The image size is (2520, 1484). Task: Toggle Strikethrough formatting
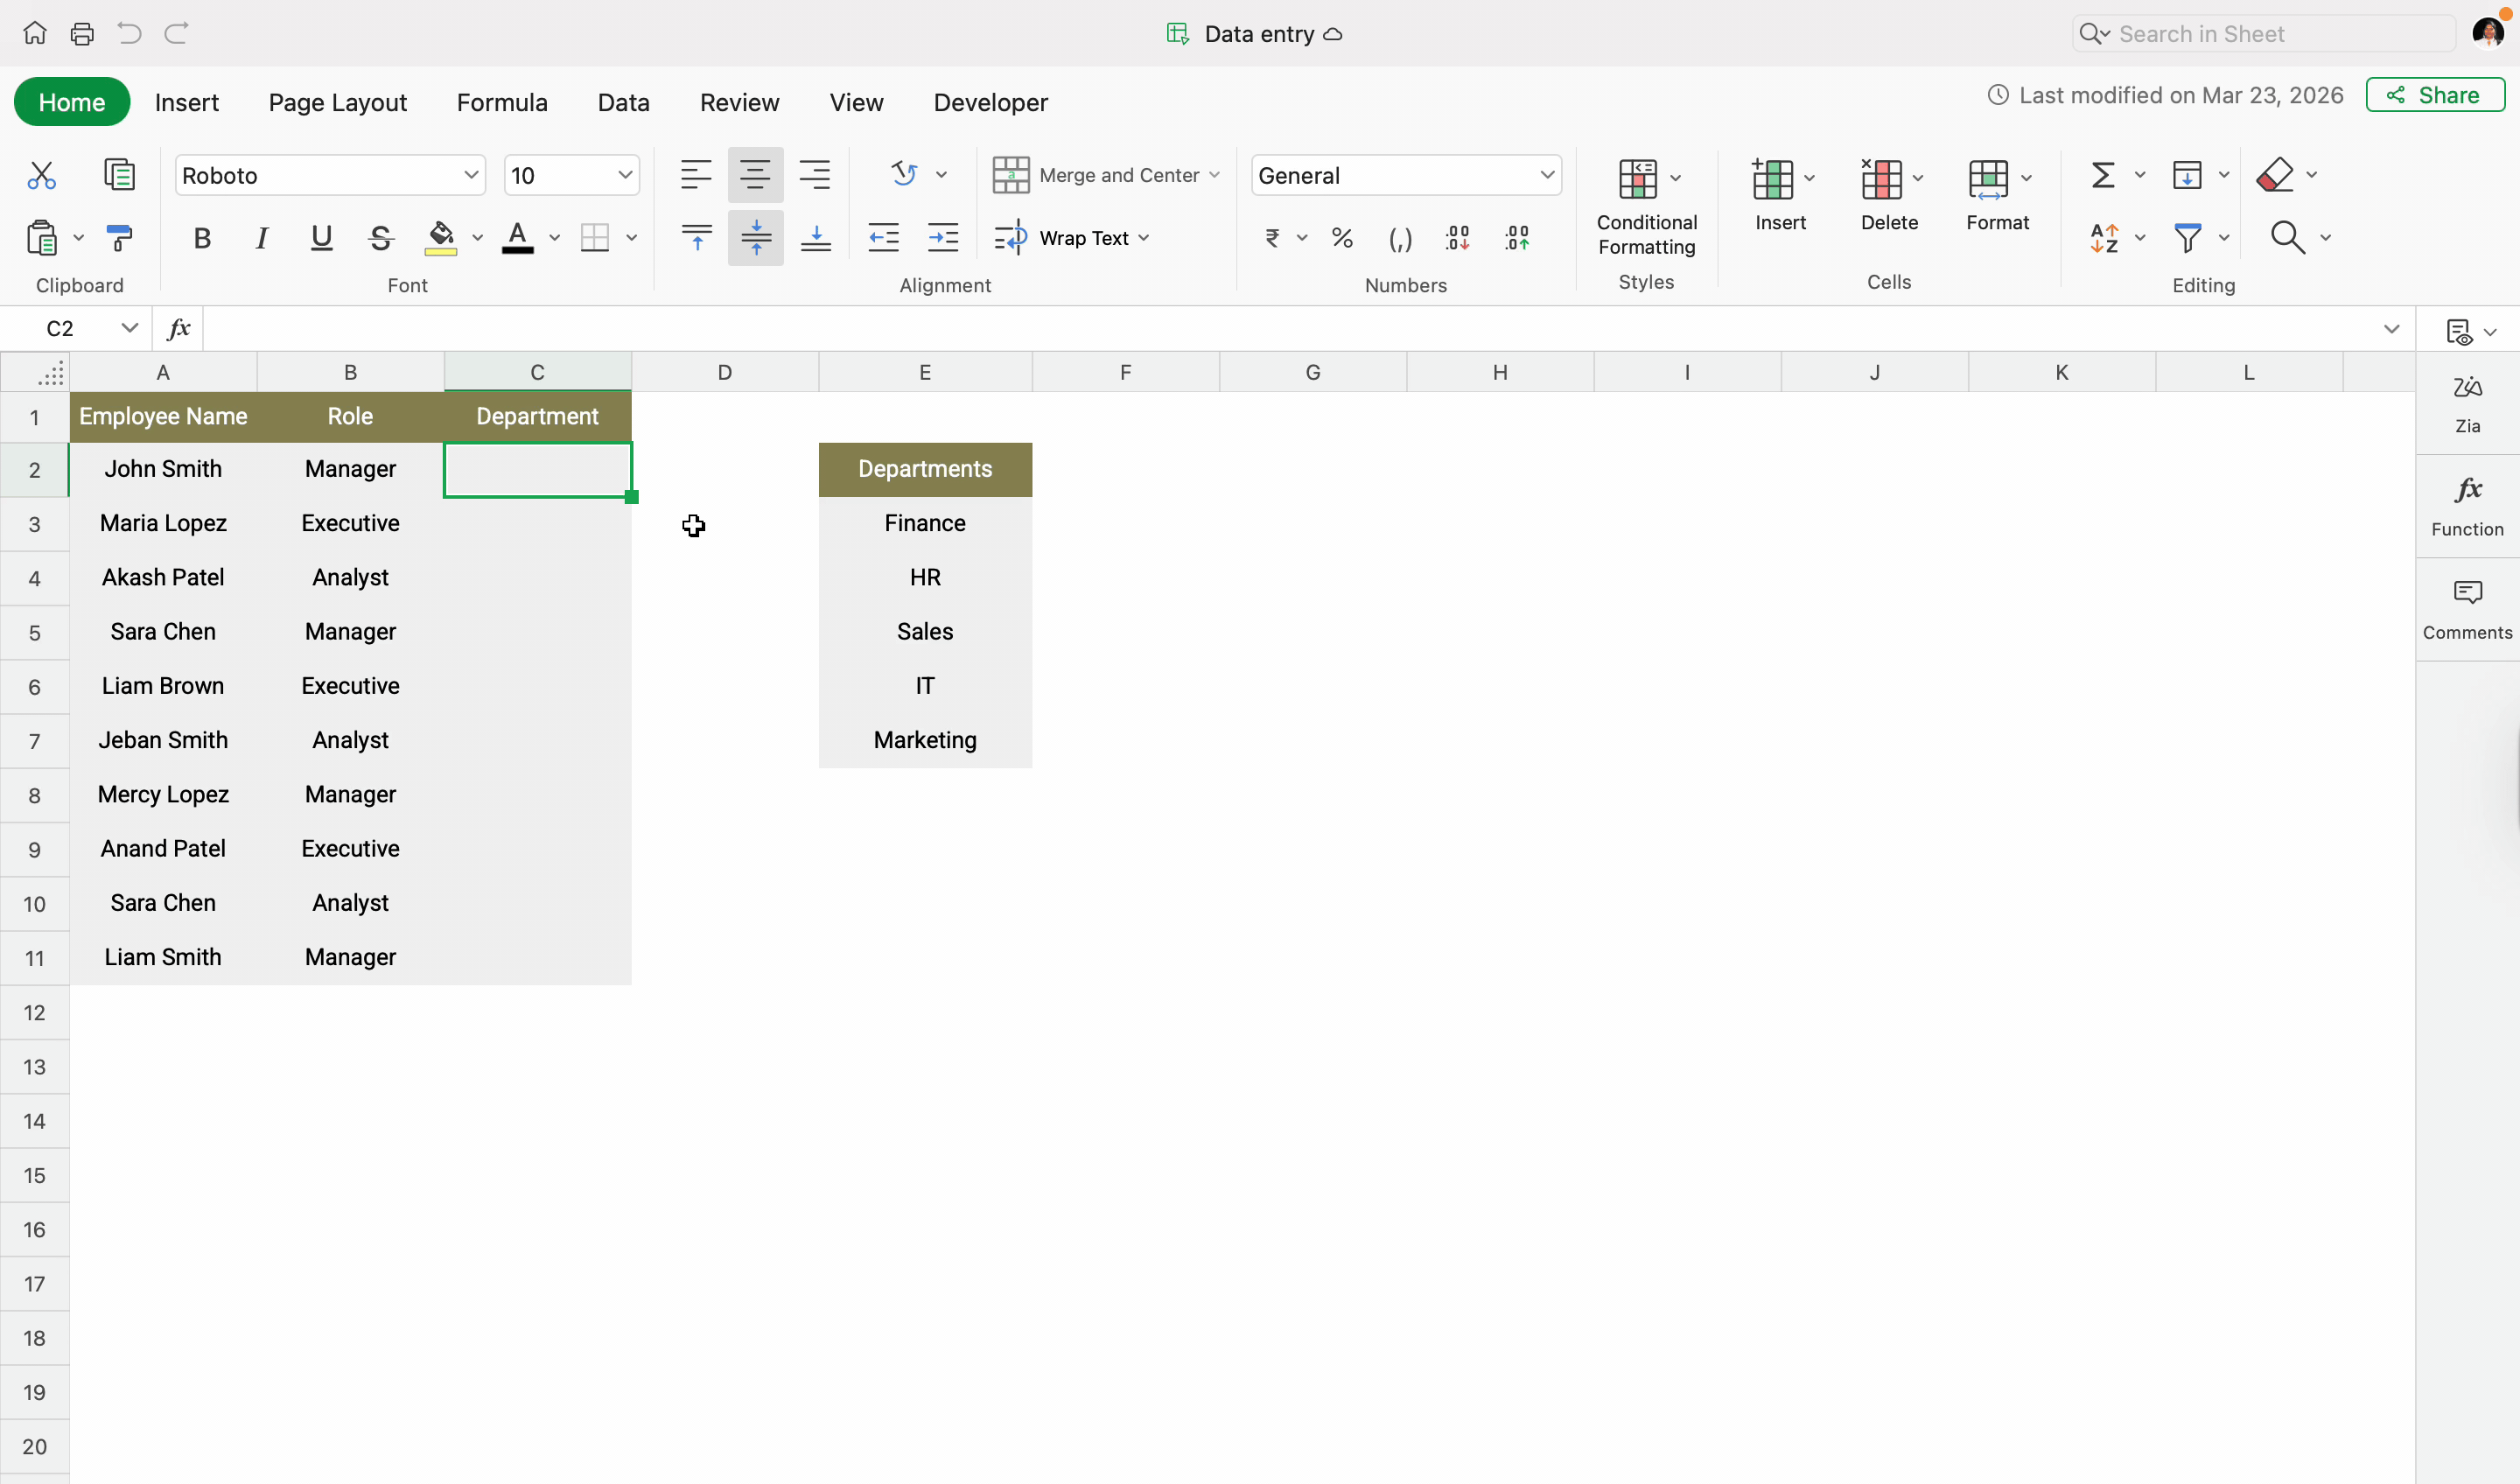[380, 238]
